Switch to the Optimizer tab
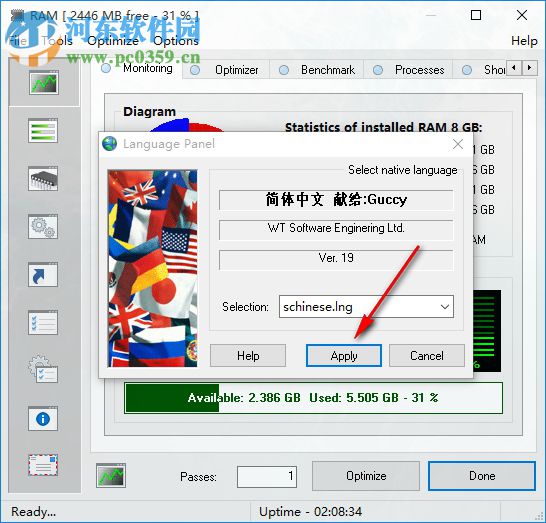Image resolution: width=546 pixels, height=523 pixels. click(226, 70)
